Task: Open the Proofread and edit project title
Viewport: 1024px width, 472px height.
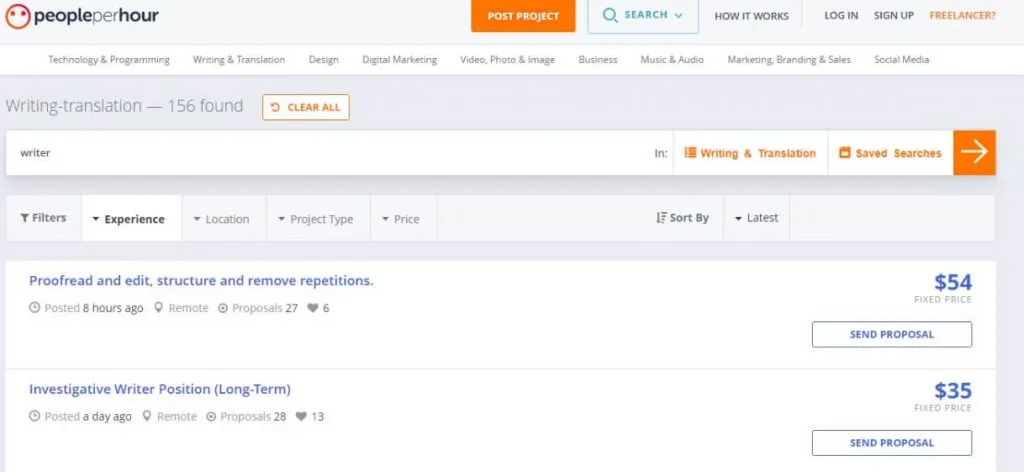Action: (201, 281)
